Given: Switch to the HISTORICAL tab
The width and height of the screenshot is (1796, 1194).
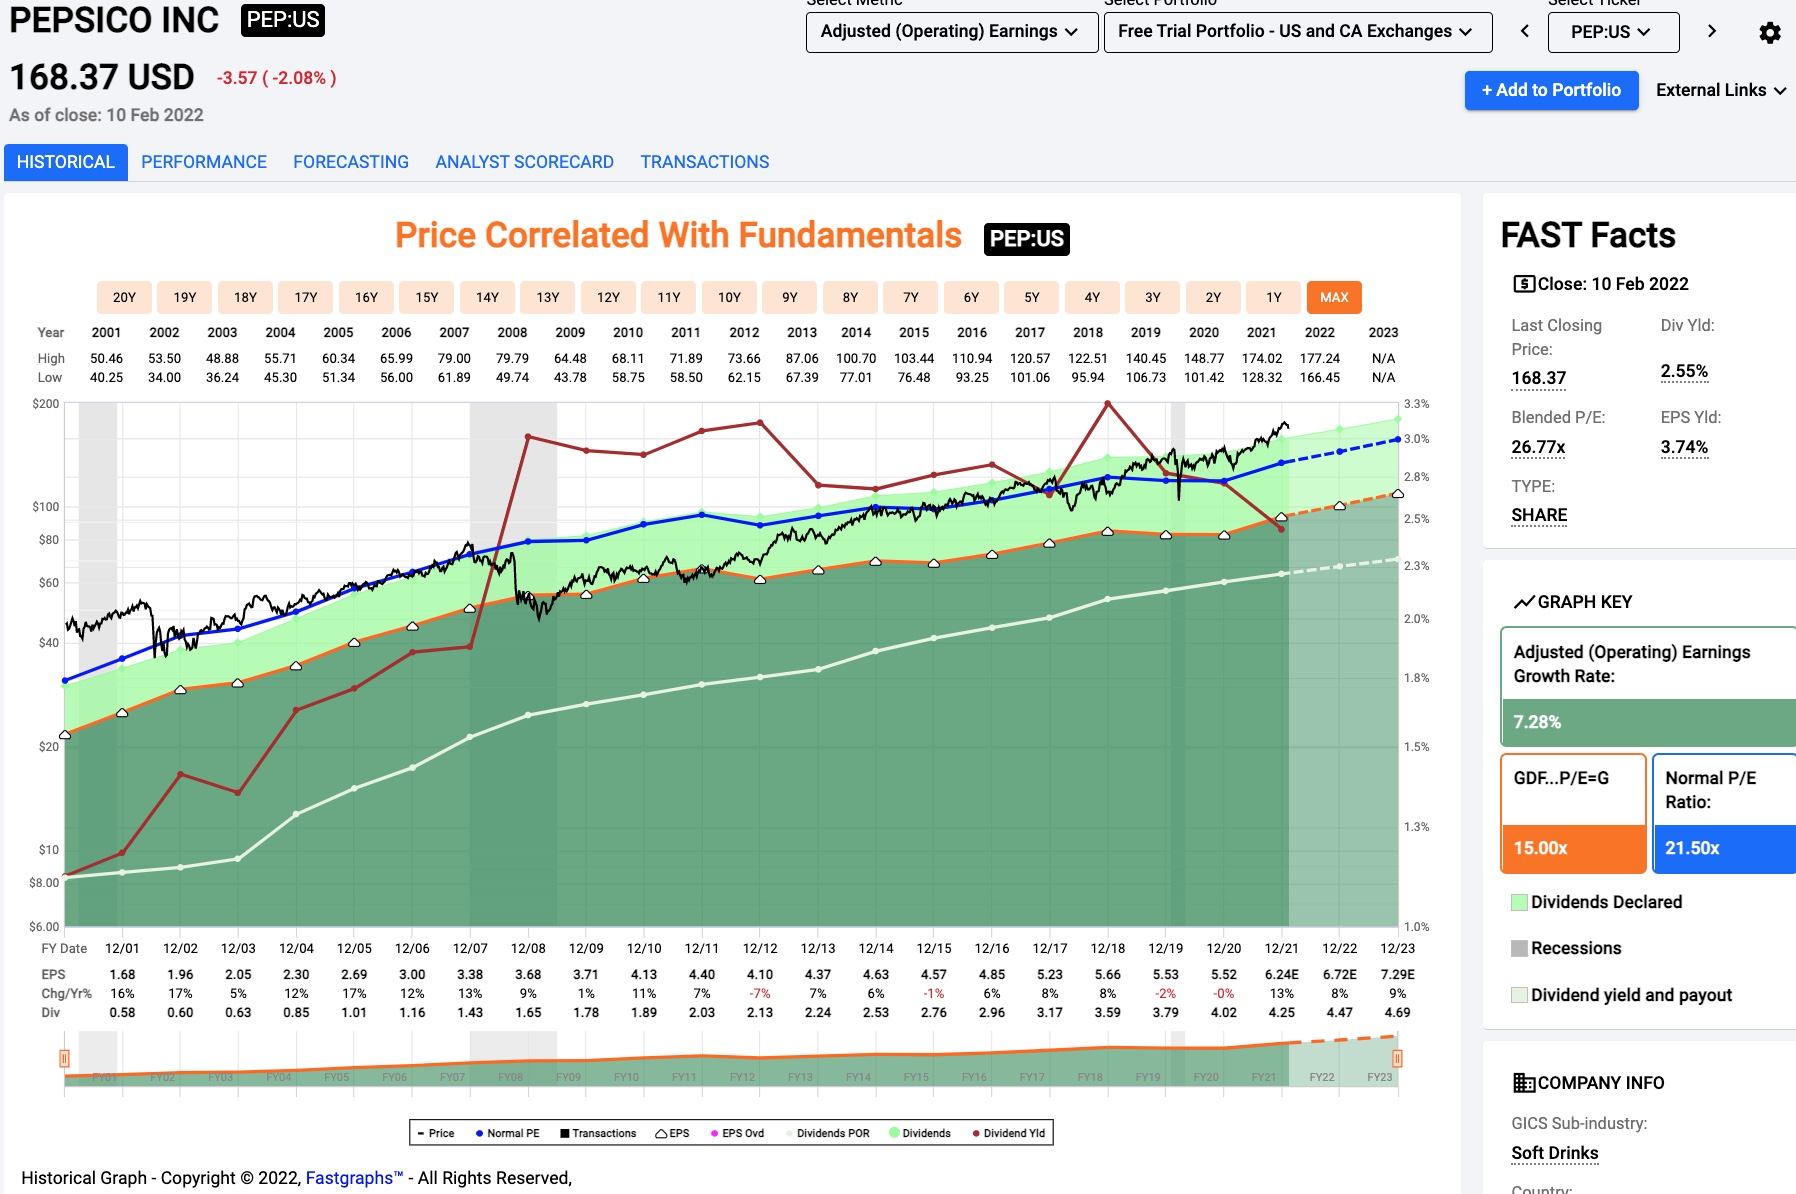Looking at the screenshot, I should point(66,162).
